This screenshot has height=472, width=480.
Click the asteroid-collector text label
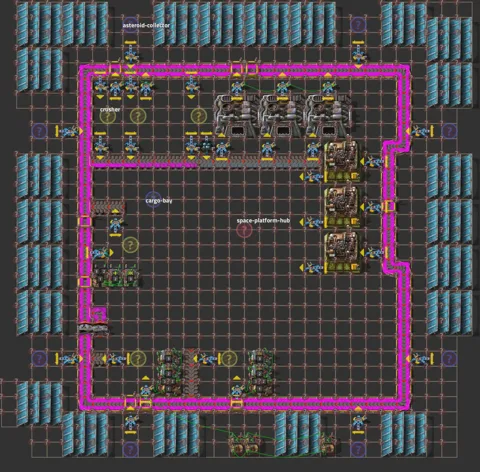point(146,25)
